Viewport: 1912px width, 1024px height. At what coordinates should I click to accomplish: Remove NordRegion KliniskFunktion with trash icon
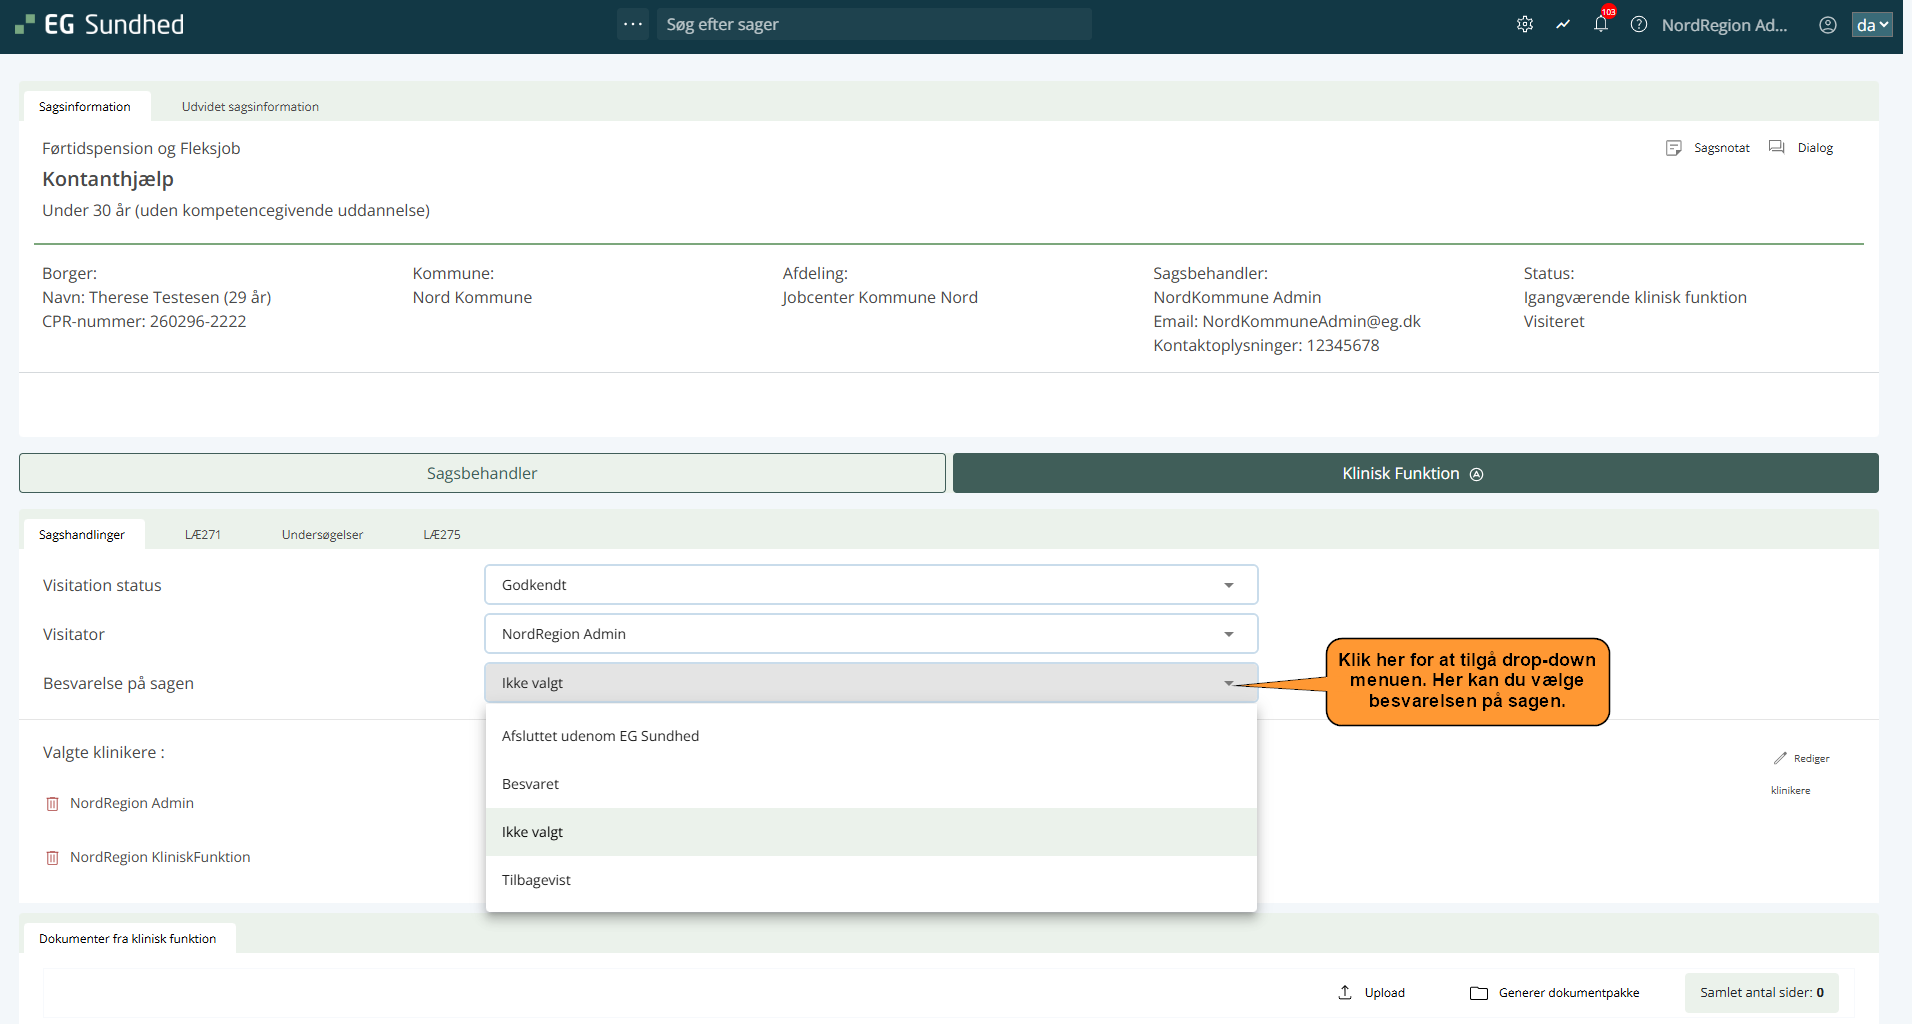pos(53,858)
